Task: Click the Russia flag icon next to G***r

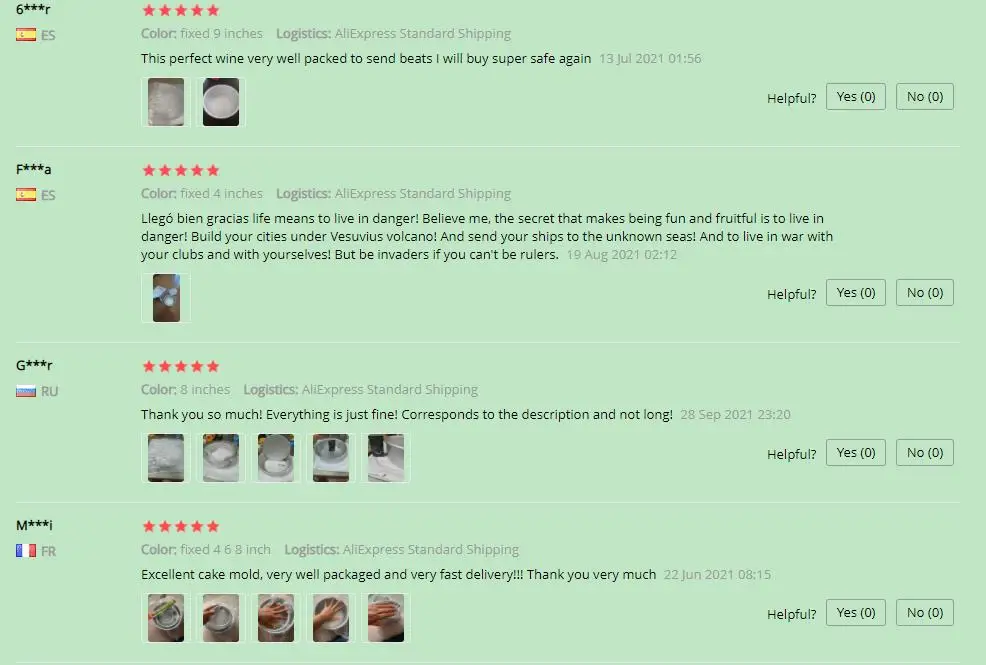Action: (x=26, y=391)
